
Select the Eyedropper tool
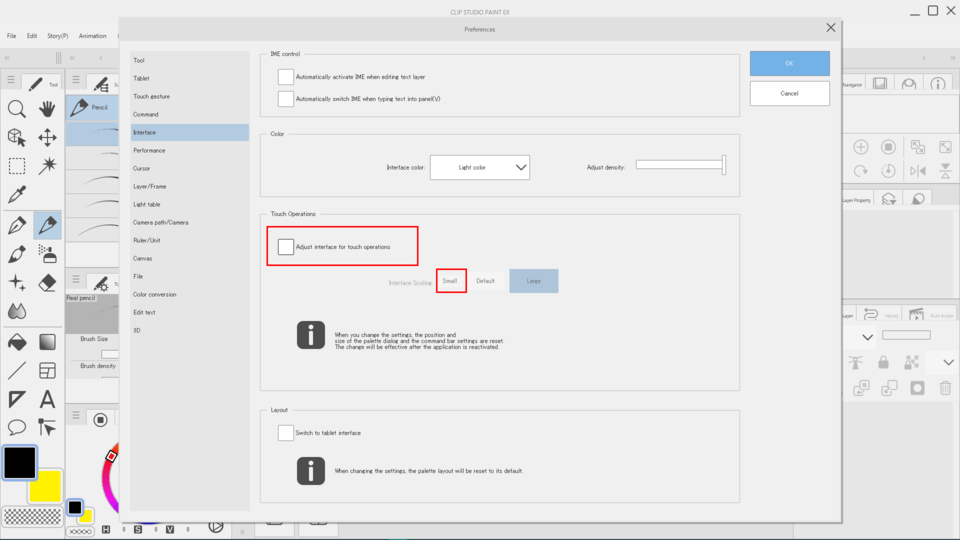(x=17, y=195)
